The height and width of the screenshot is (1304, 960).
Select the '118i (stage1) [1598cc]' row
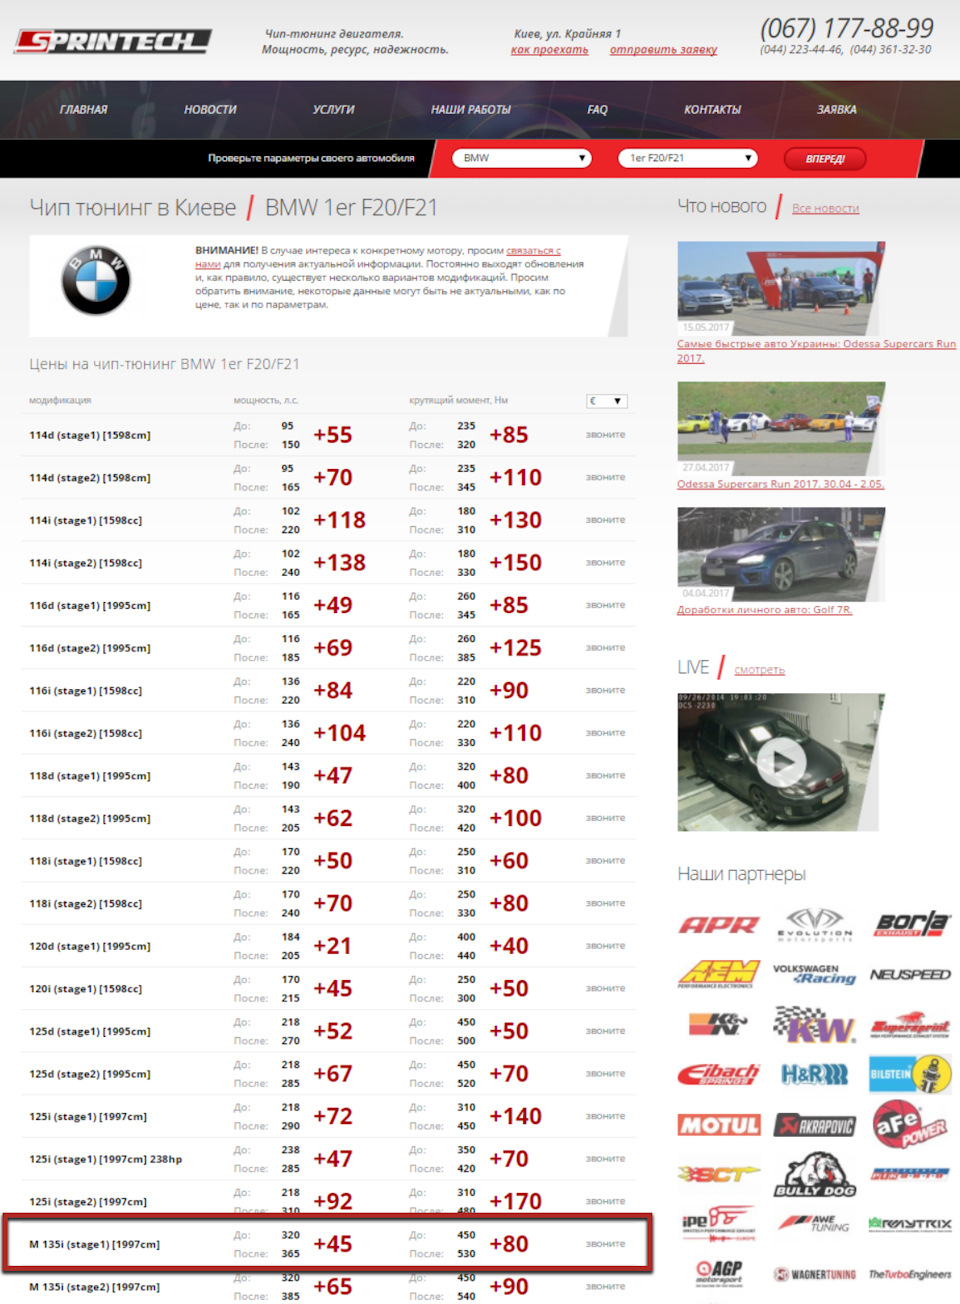[328, 861]
